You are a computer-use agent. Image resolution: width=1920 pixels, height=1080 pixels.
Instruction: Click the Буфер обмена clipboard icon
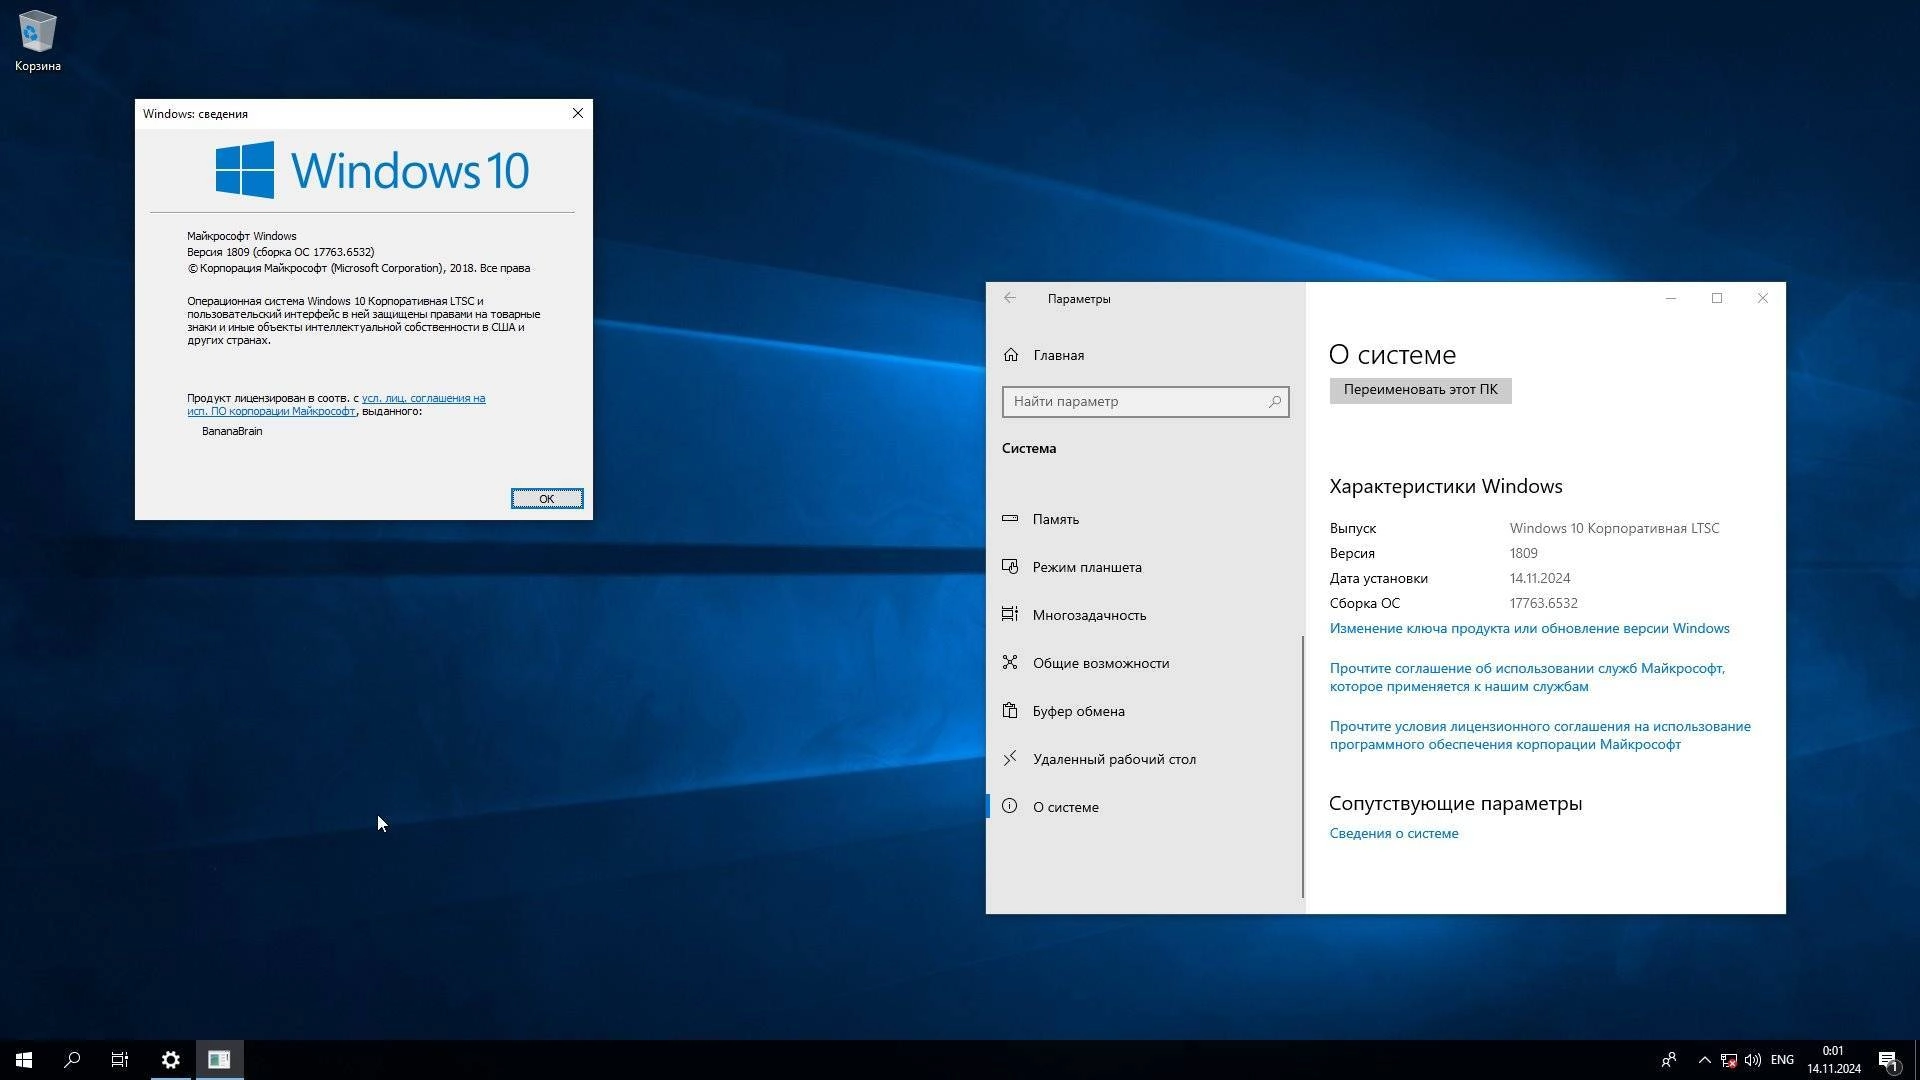click(x=1010, y=711)
